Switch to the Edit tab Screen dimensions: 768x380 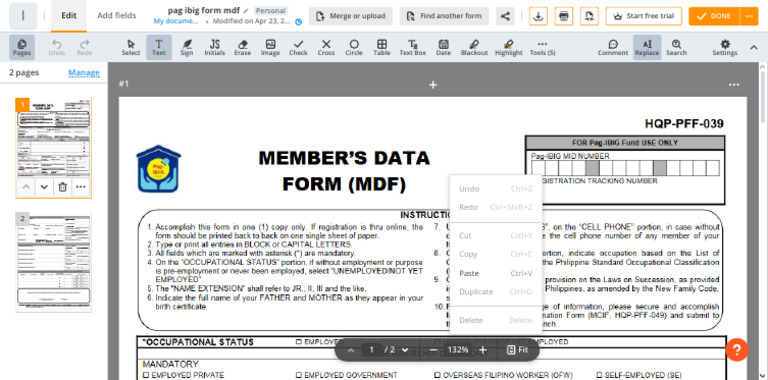coord(69,16)
